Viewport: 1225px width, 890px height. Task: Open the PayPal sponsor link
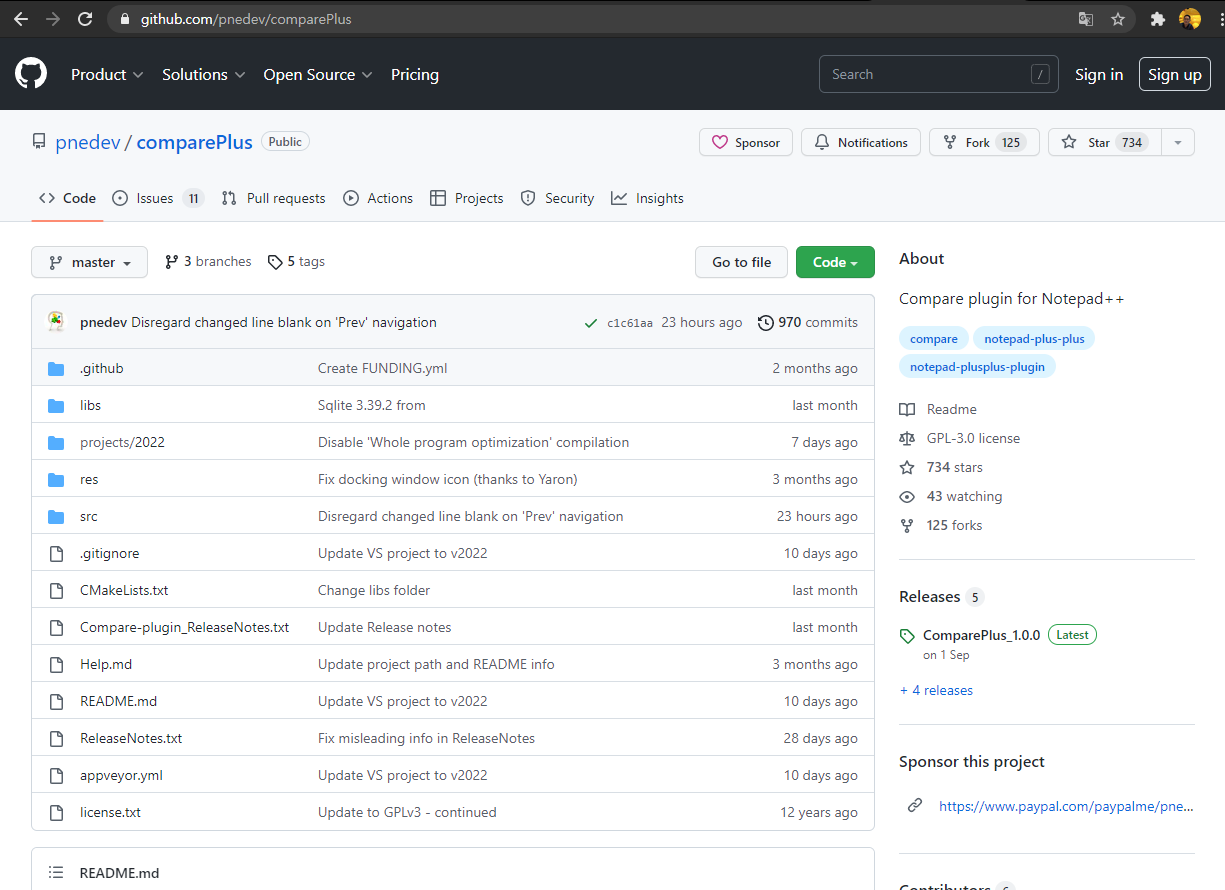(1066, 806)
